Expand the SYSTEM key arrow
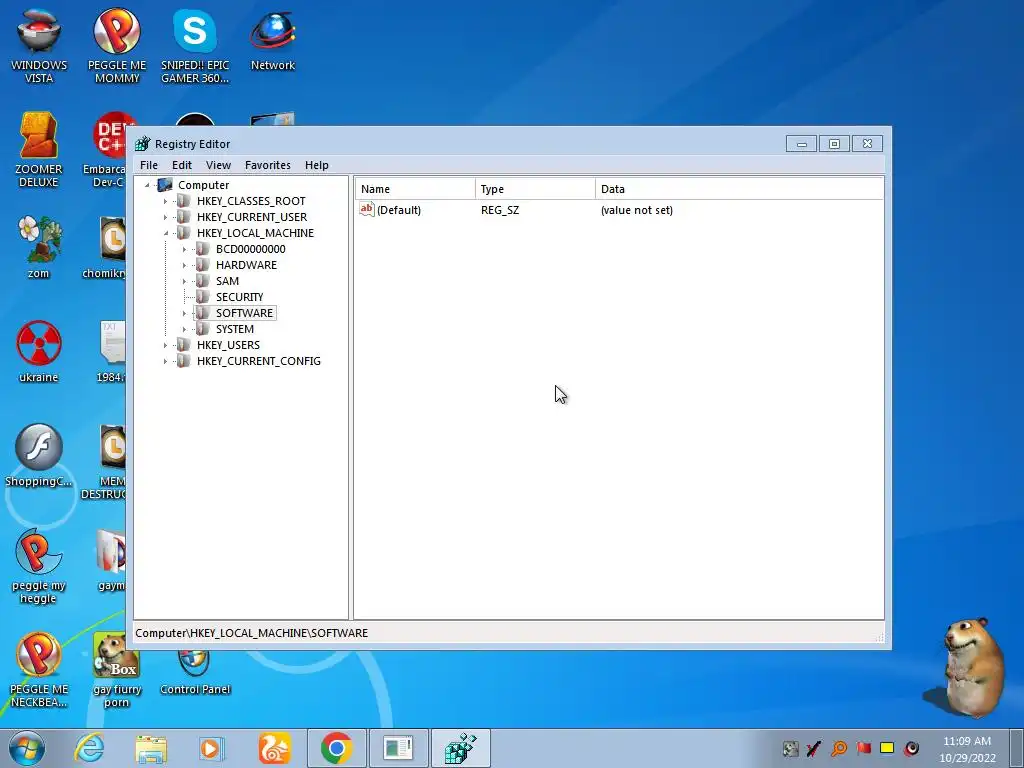Screen dimensions: 1024x768 (184, 329)
